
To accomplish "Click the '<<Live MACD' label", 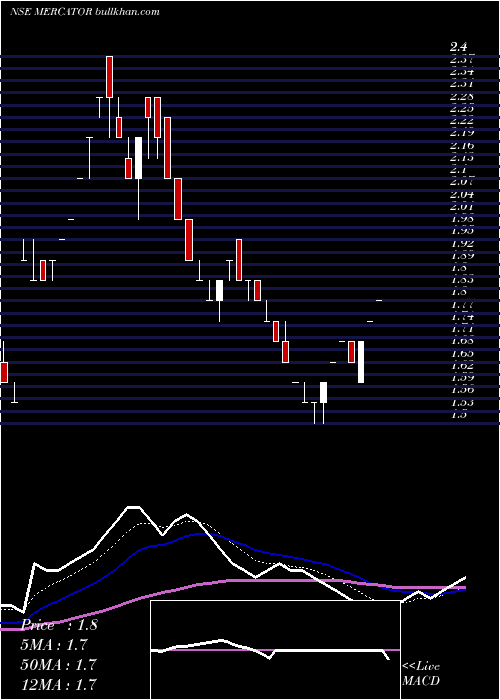I will (x=421, y=674).
